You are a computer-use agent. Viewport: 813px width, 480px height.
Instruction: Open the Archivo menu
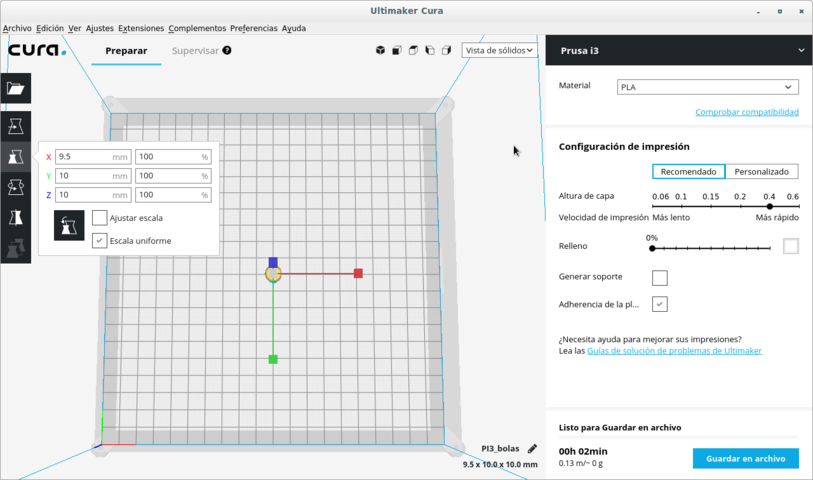pyautogui.click(x=17, y=28)
